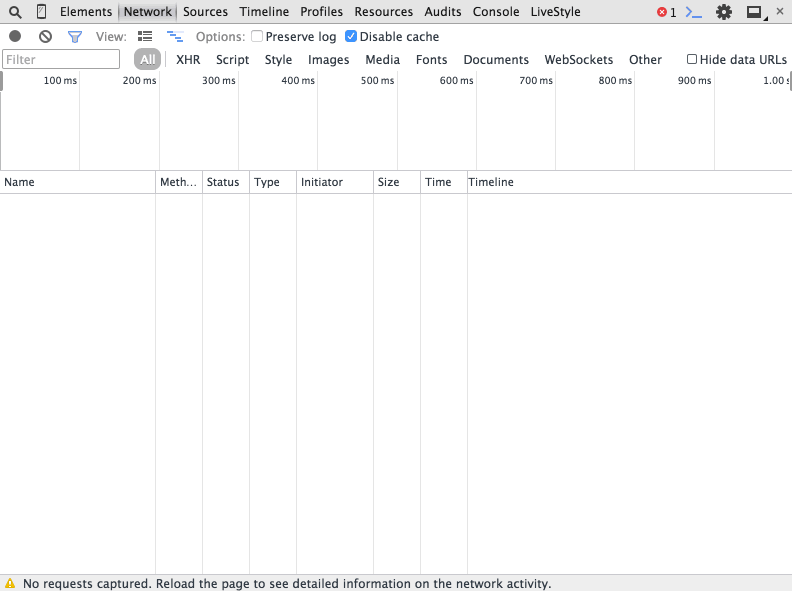The image size is (792, 591).
Task: Open the Timeline tab
Action: pos(264,12)
